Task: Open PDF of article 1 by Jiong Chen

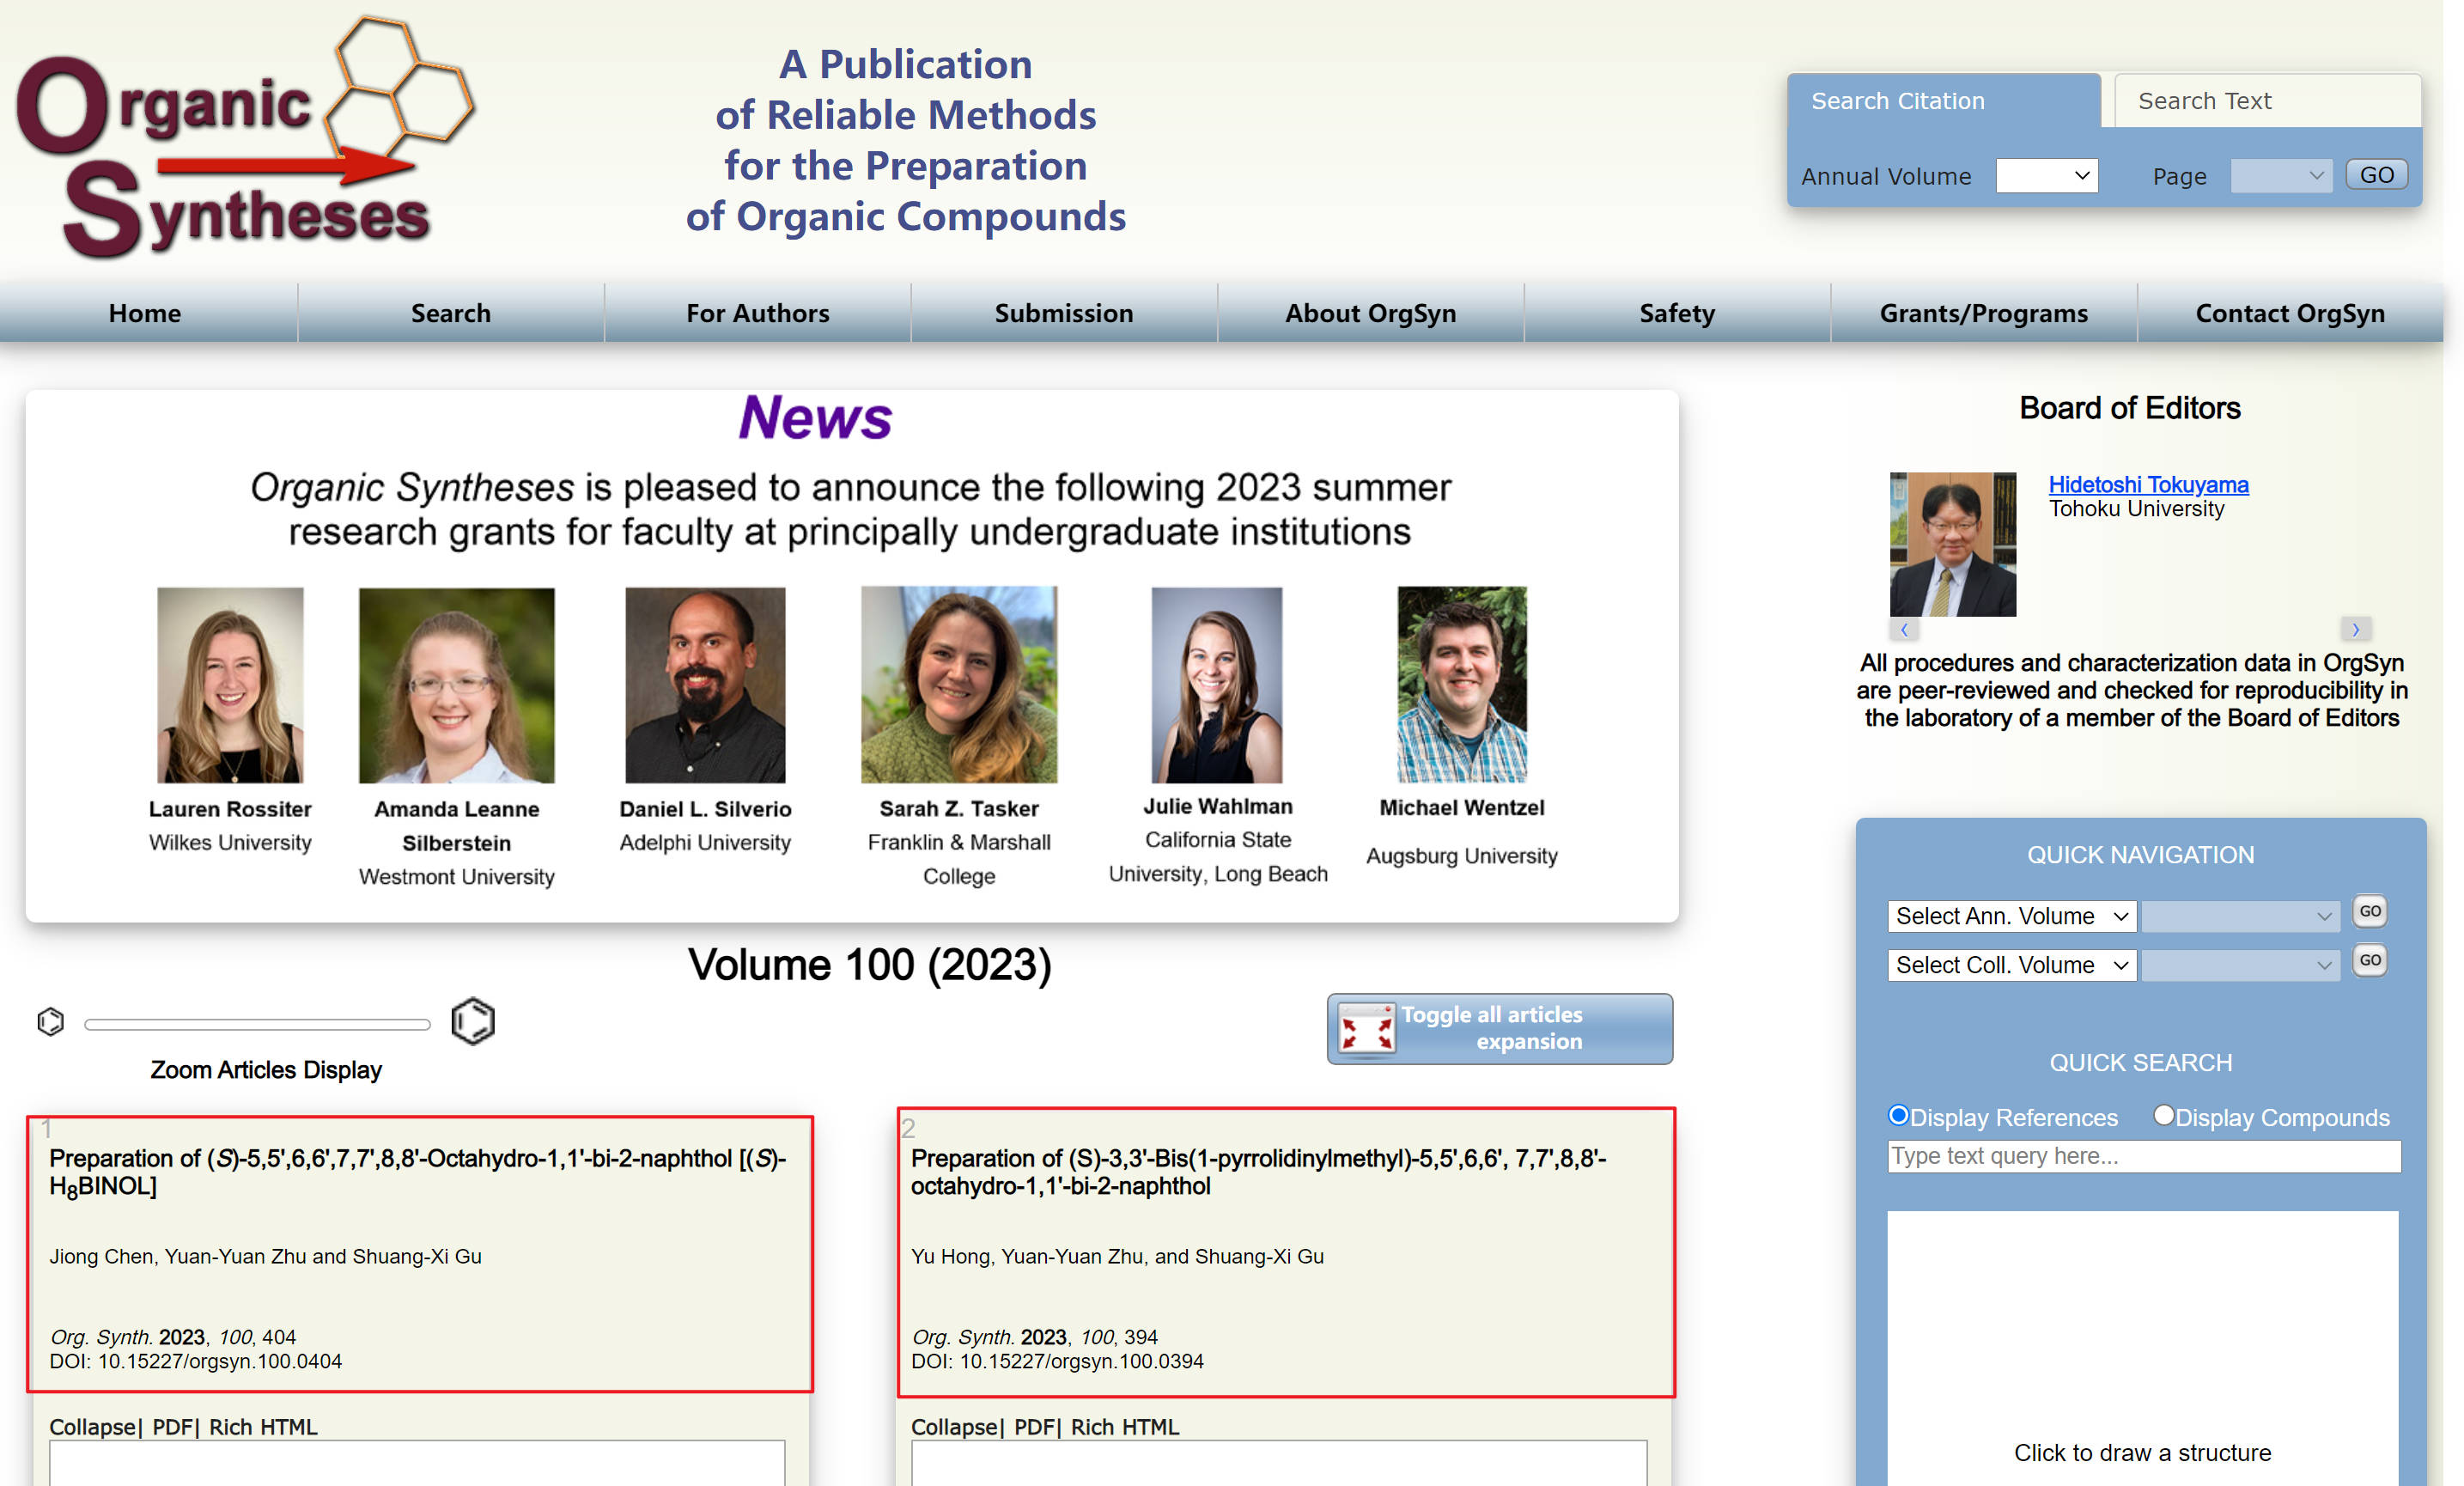Action: click(x=173, y=1426)
